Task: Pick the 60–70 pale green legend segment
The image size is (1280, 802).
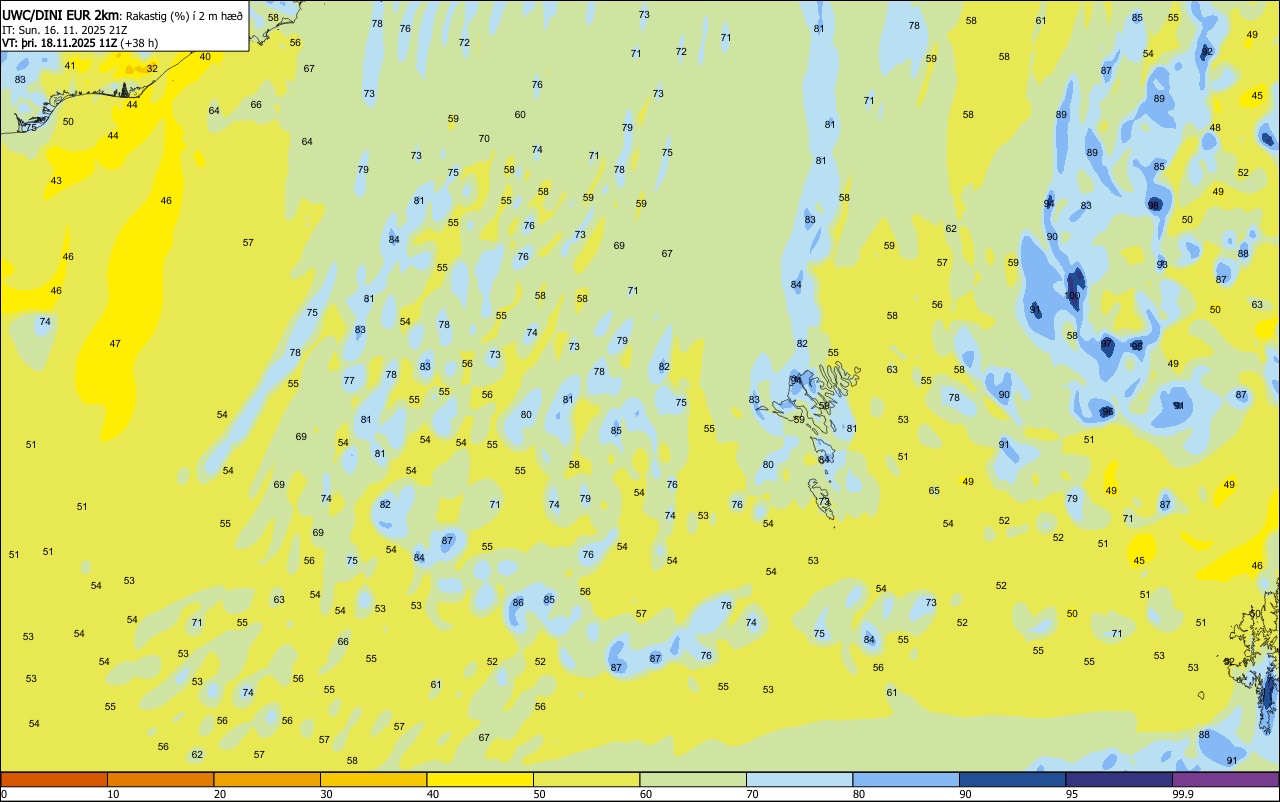Action: (x=693, y=779)
